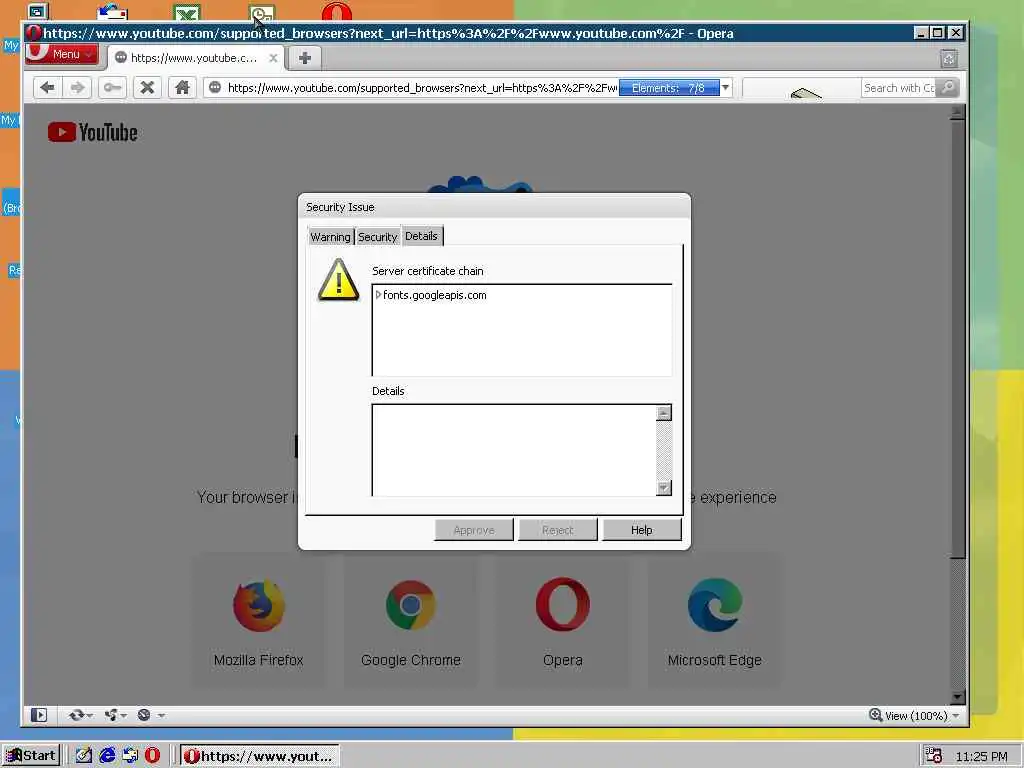Go back with the Back arrow button
The image size is (1024, 768).
point(47,88)
